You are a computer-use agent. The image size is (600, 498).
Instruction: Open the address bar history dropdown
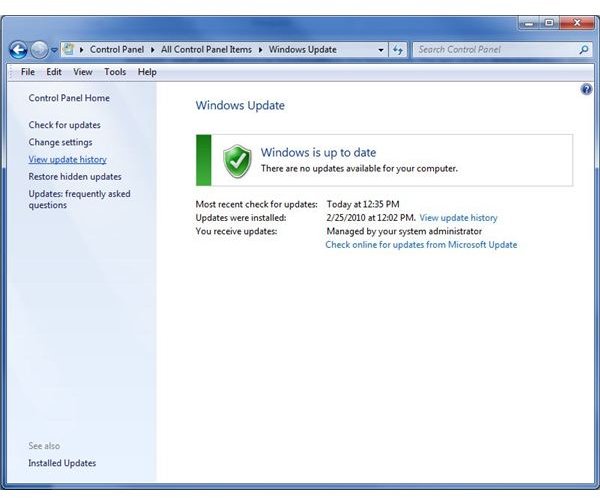click(x=381, y=50)
